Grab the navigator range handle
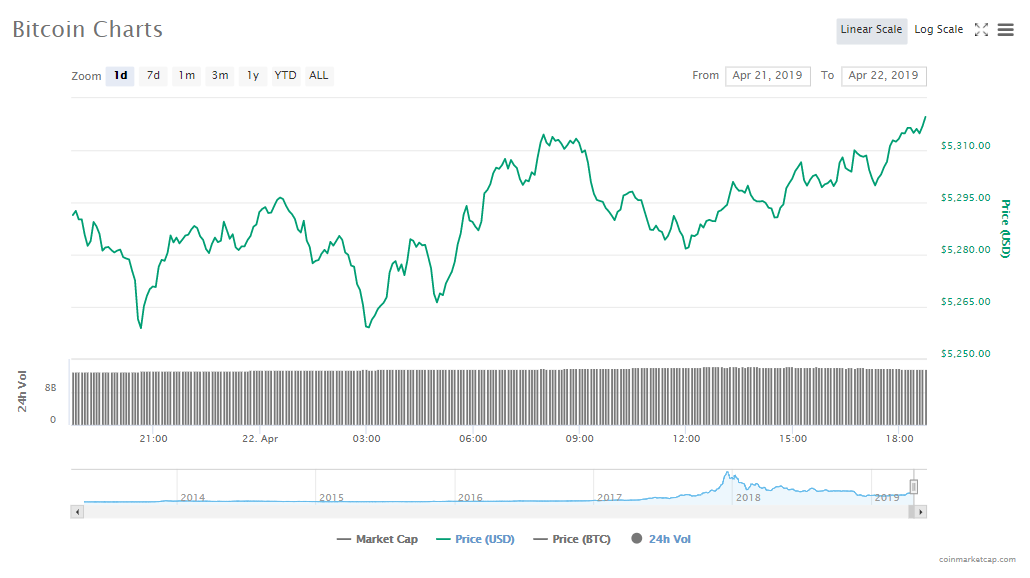This screenshot has height=578, width=1030. click(913, 487)
